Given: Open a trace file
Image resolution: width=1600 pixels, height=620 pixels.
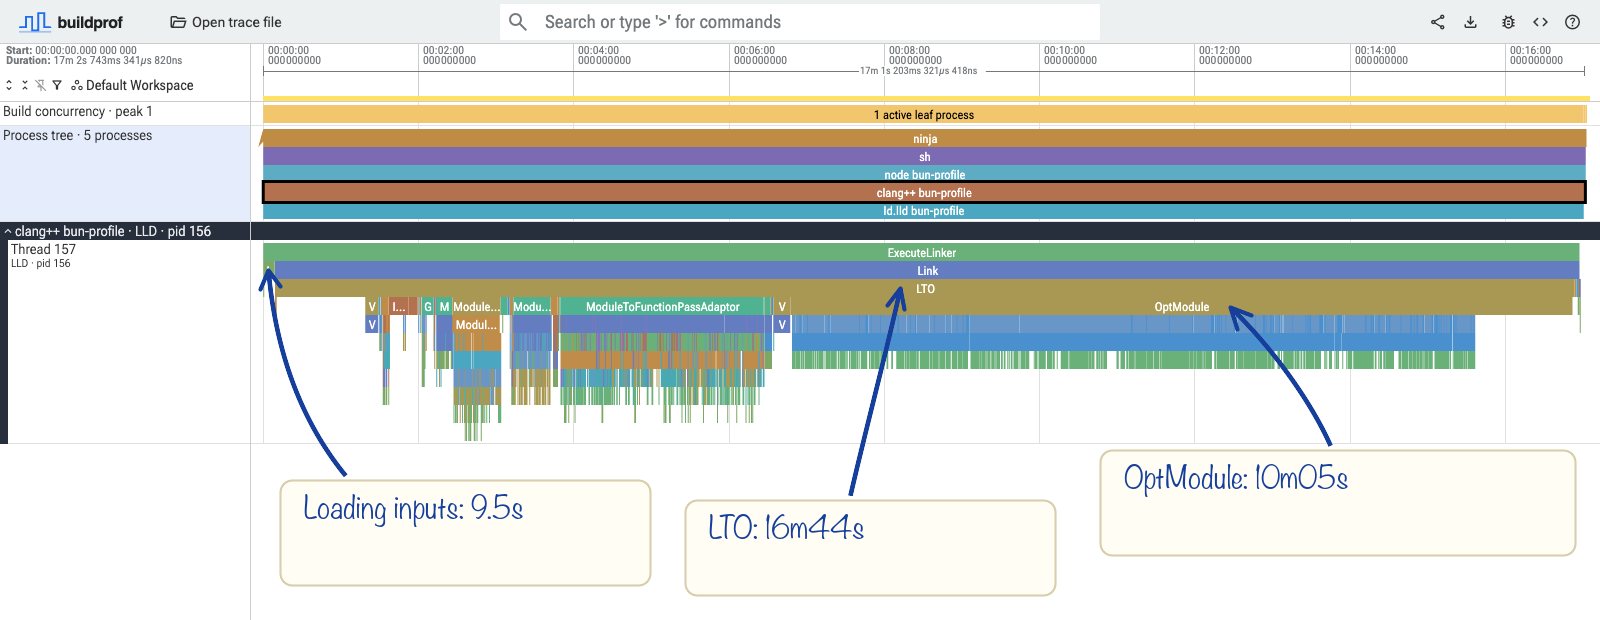Looking at the screenshot, I should pyautogui.click(x=226, y=22).
